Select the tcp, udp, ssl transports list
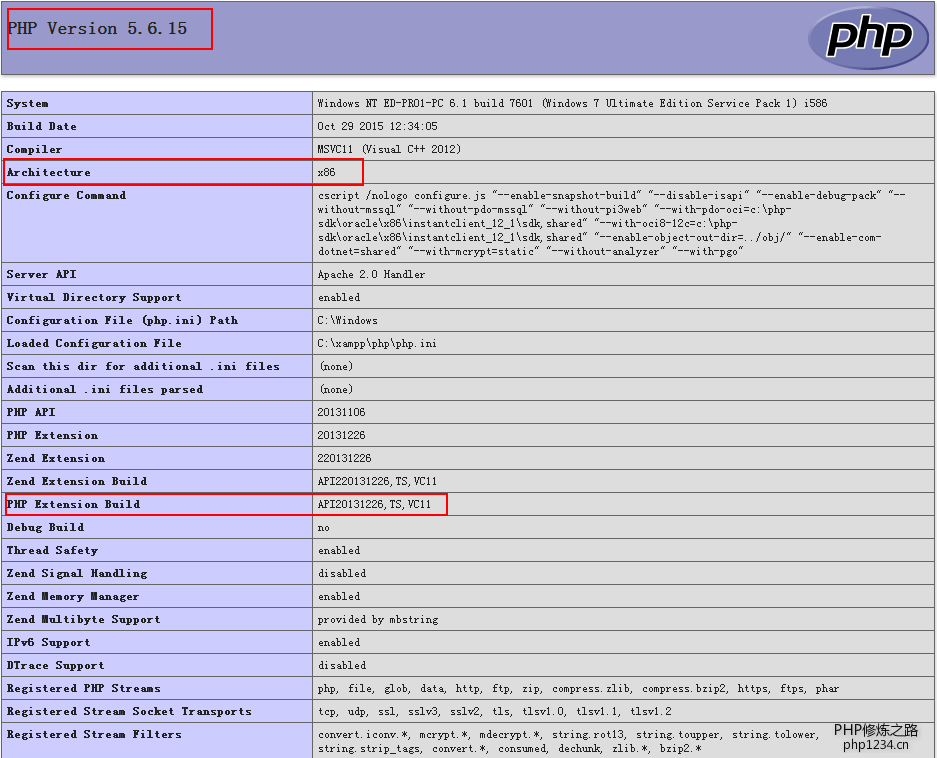 tap(494, 711)
